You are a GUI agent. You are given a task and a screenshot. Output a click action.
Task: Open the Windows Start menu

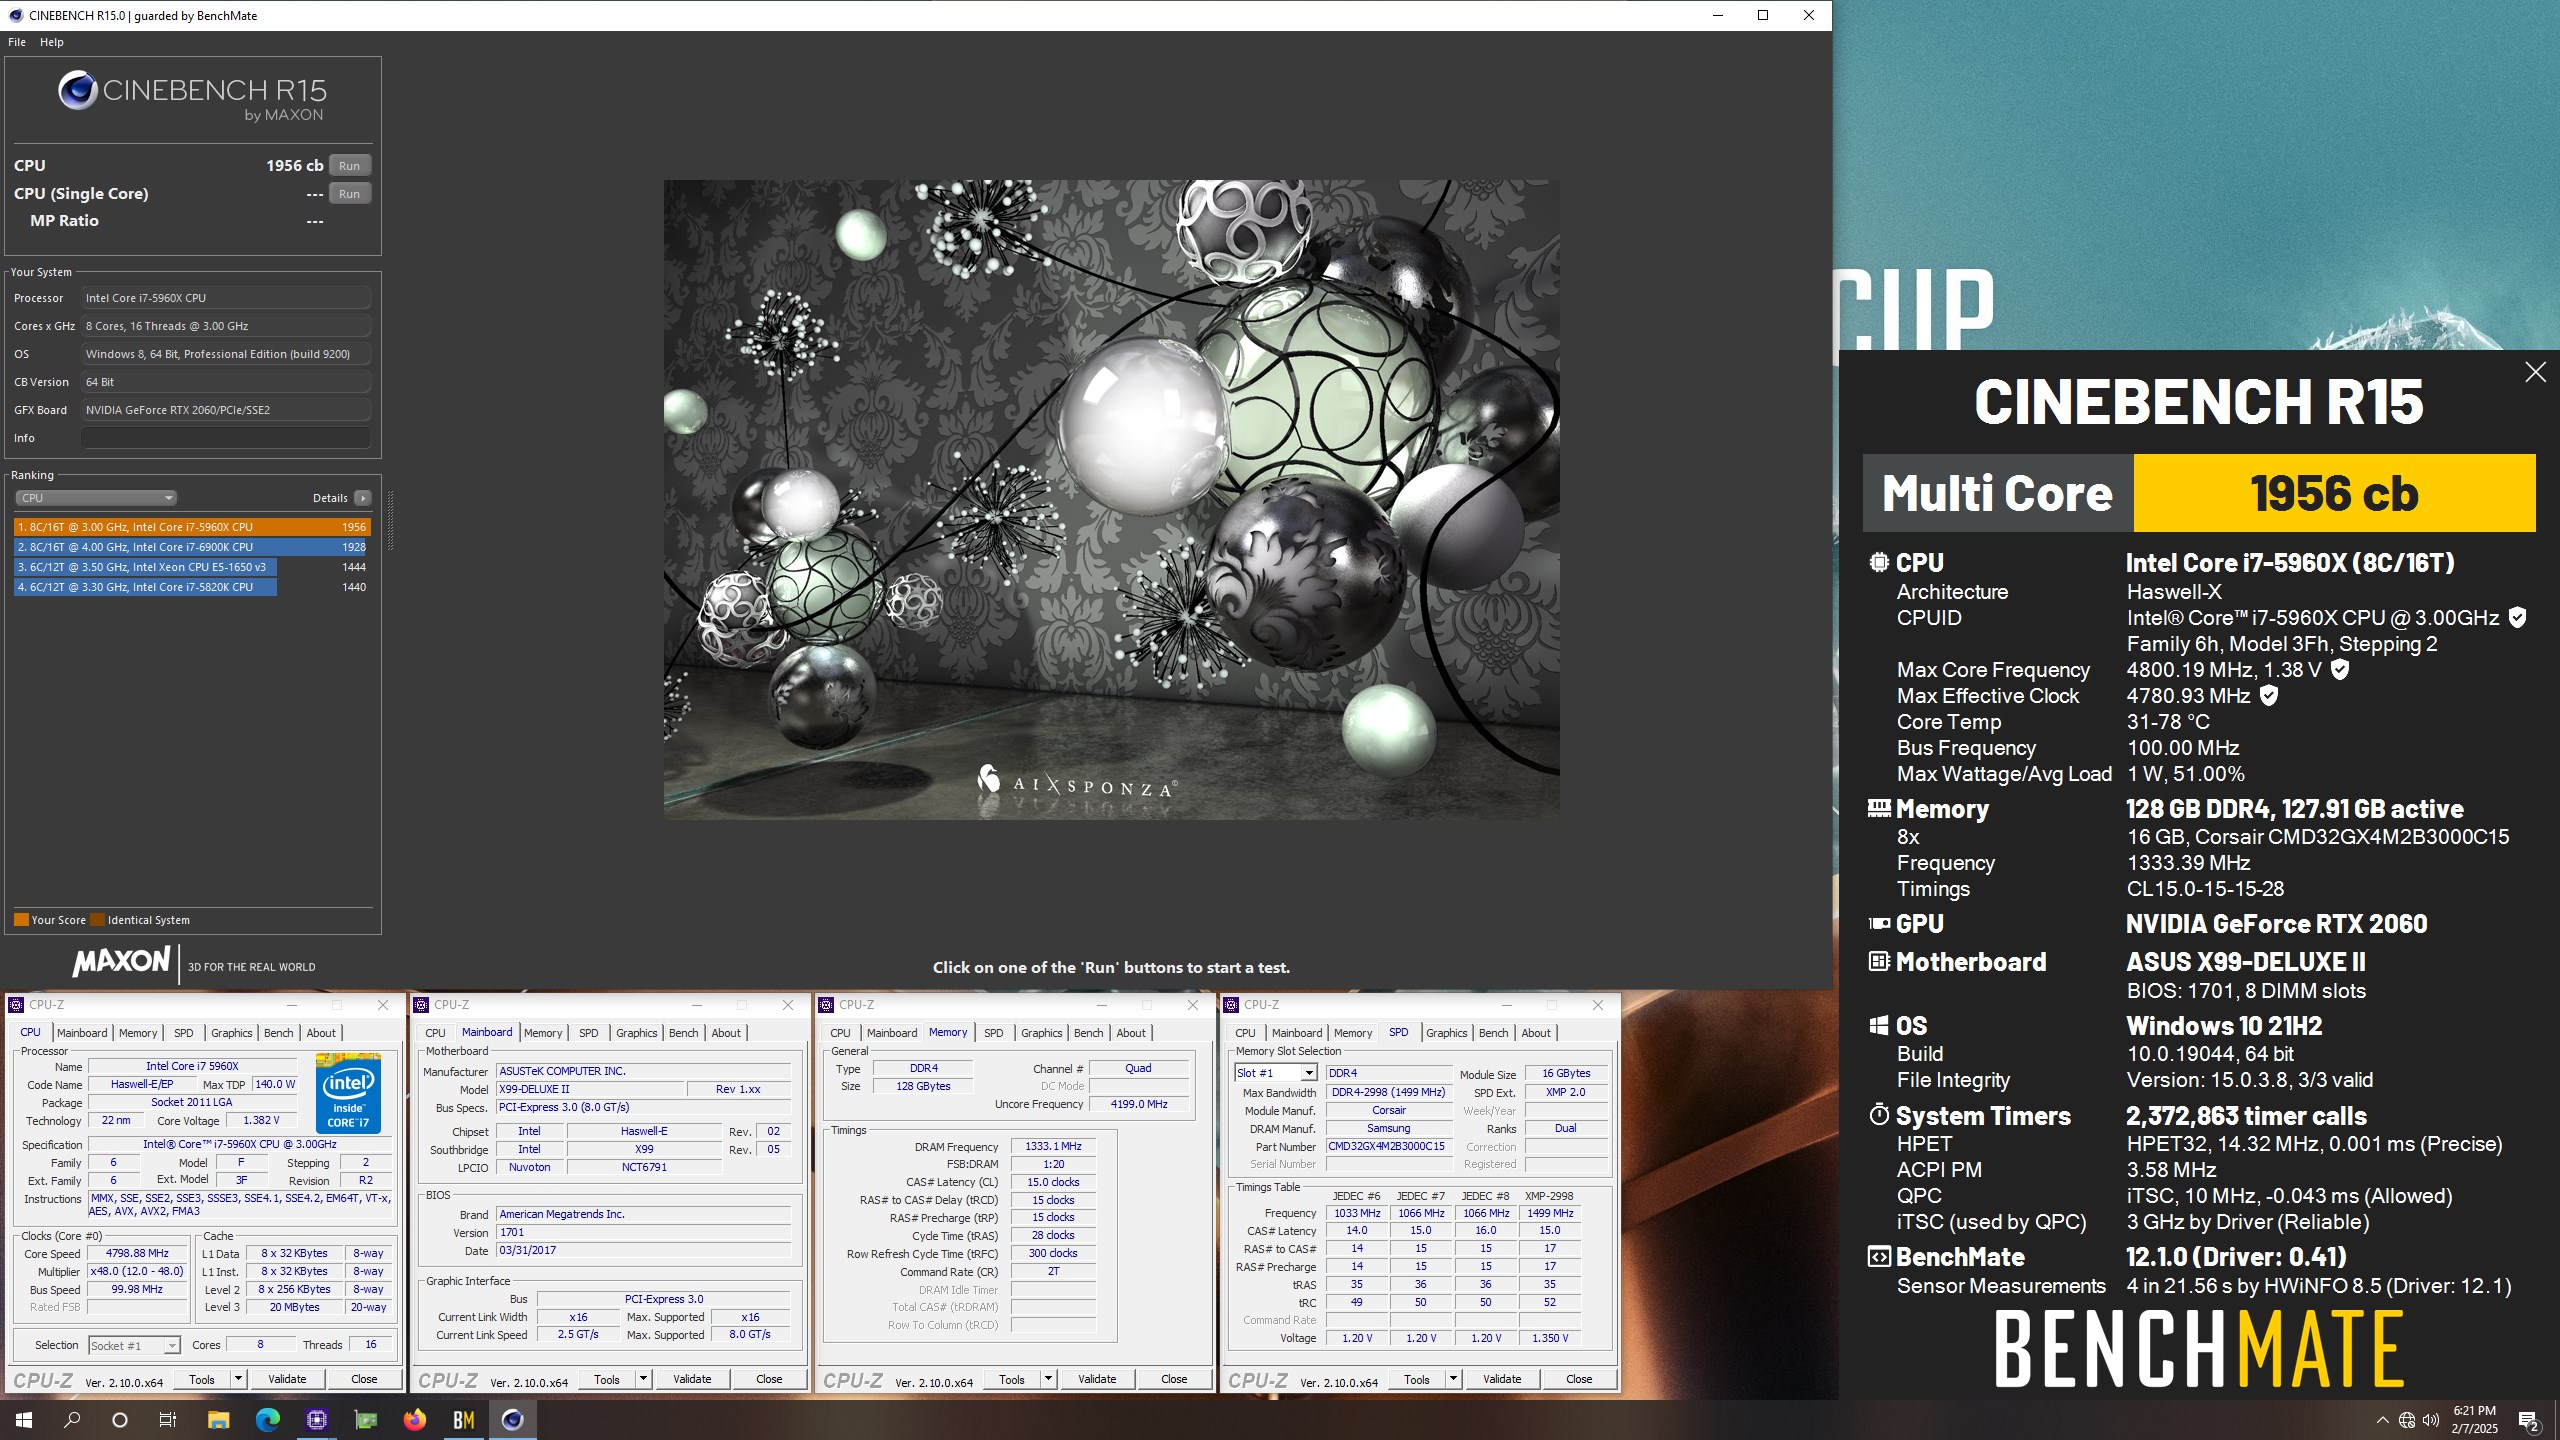pyautogui.click(x=24, y=1420)
